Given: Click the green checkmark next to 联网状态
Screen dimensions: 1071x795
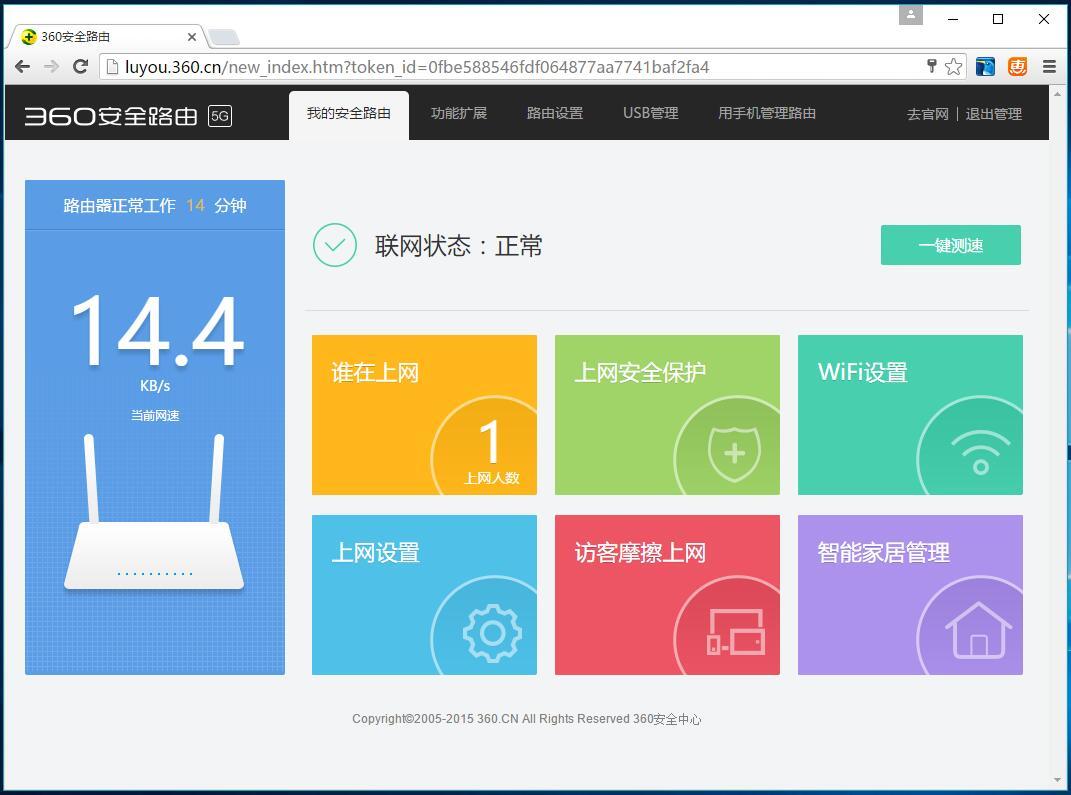Looking at the screenshot, I should tap(335, 245).
